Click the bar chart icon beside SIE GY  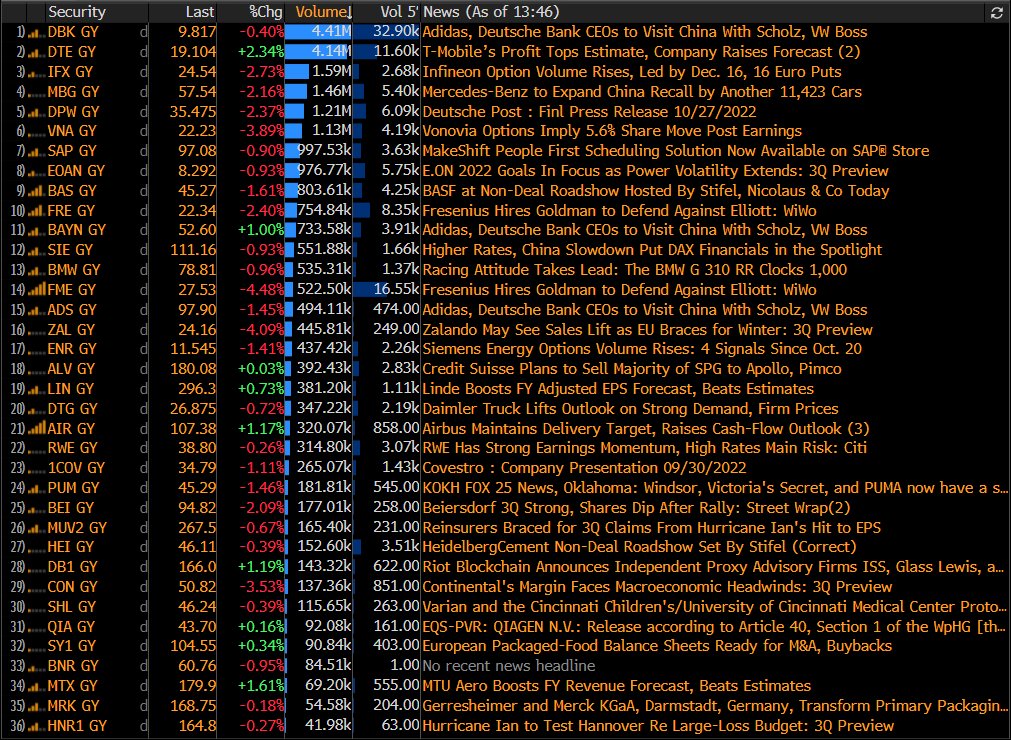[36, 250]
